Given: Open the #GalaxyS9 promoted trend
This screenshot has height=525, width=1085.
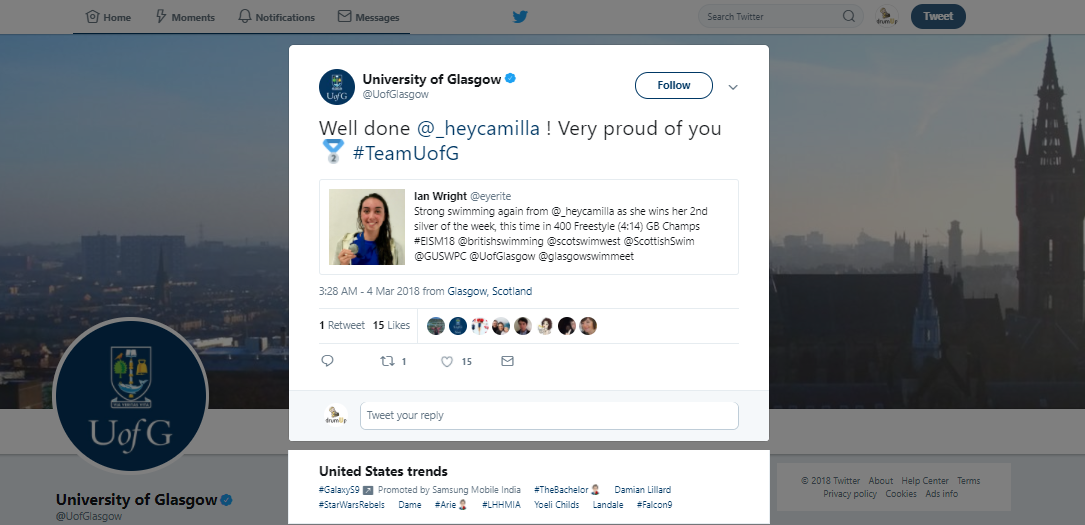Looking at the screenshot, I should 339,490.
